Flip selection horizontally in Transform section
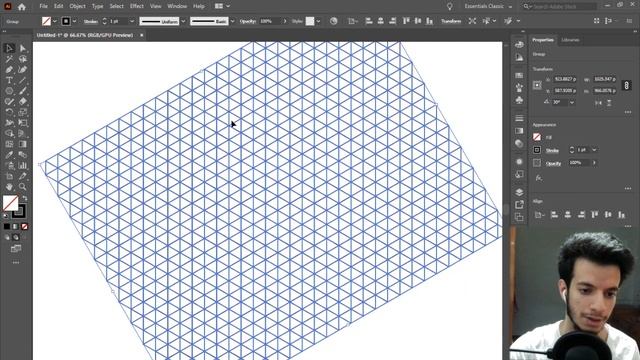The image size is (640, 360). click(x=598, y=103)
